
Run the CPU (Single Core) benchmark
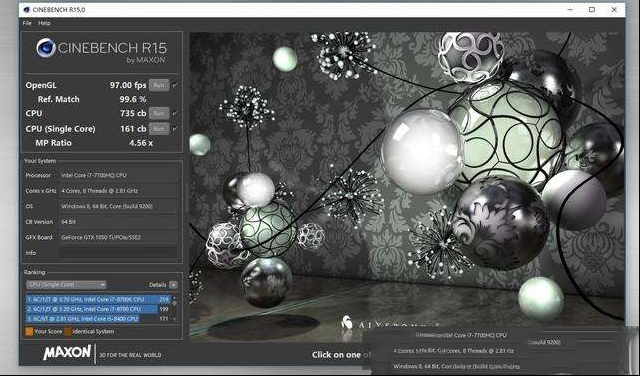159,129
